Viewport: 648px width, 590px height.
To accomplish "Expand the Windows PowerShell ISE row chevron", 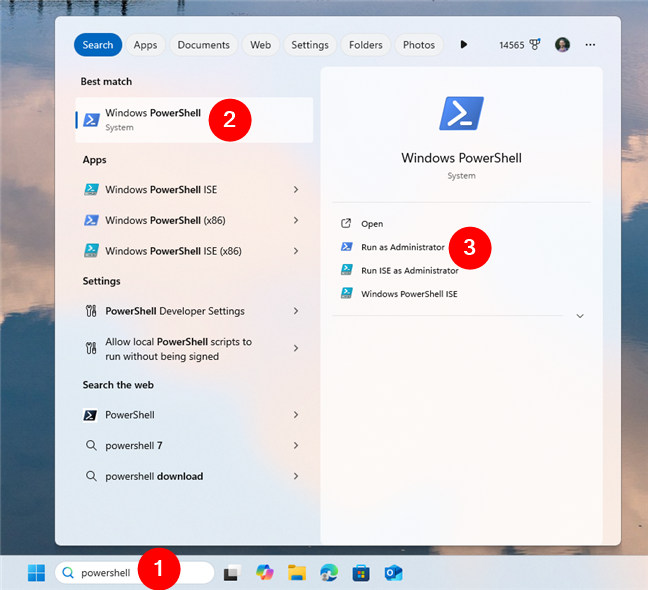I will coord(296,189).
